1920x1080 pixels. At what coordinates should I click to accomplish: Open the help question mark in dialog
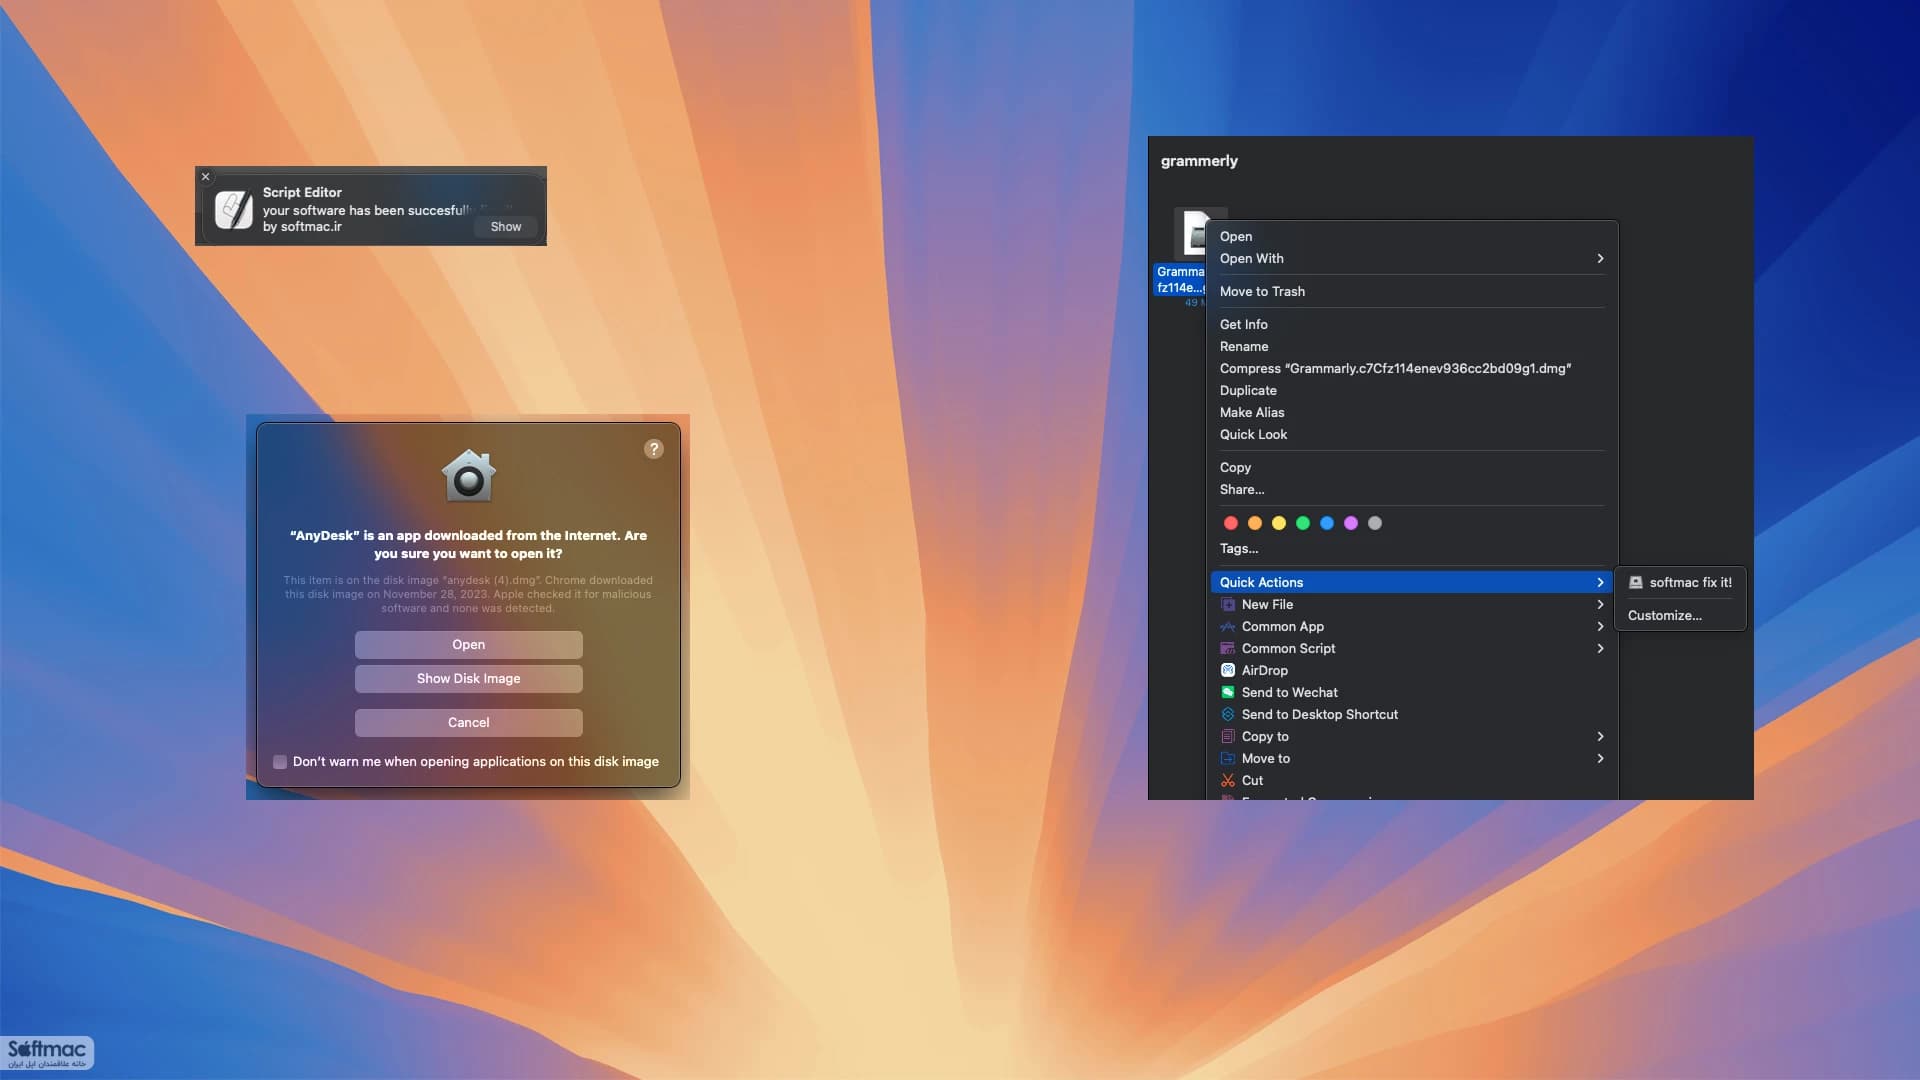(x=653, y=449)
